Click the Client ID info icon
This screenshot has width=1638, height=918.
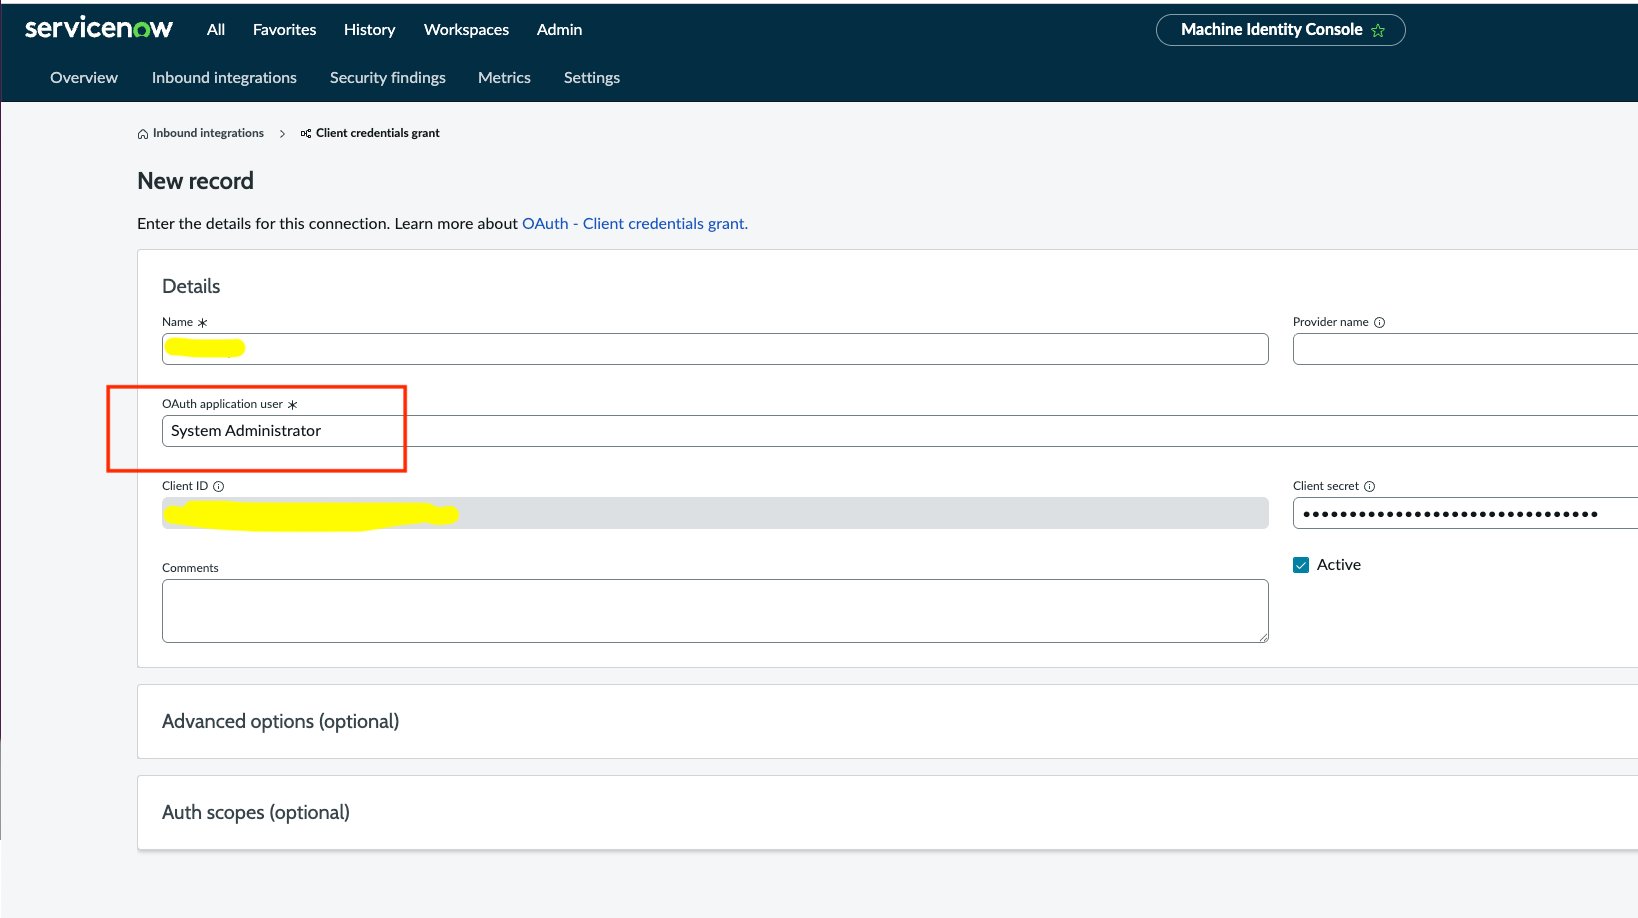coord(219,486)
